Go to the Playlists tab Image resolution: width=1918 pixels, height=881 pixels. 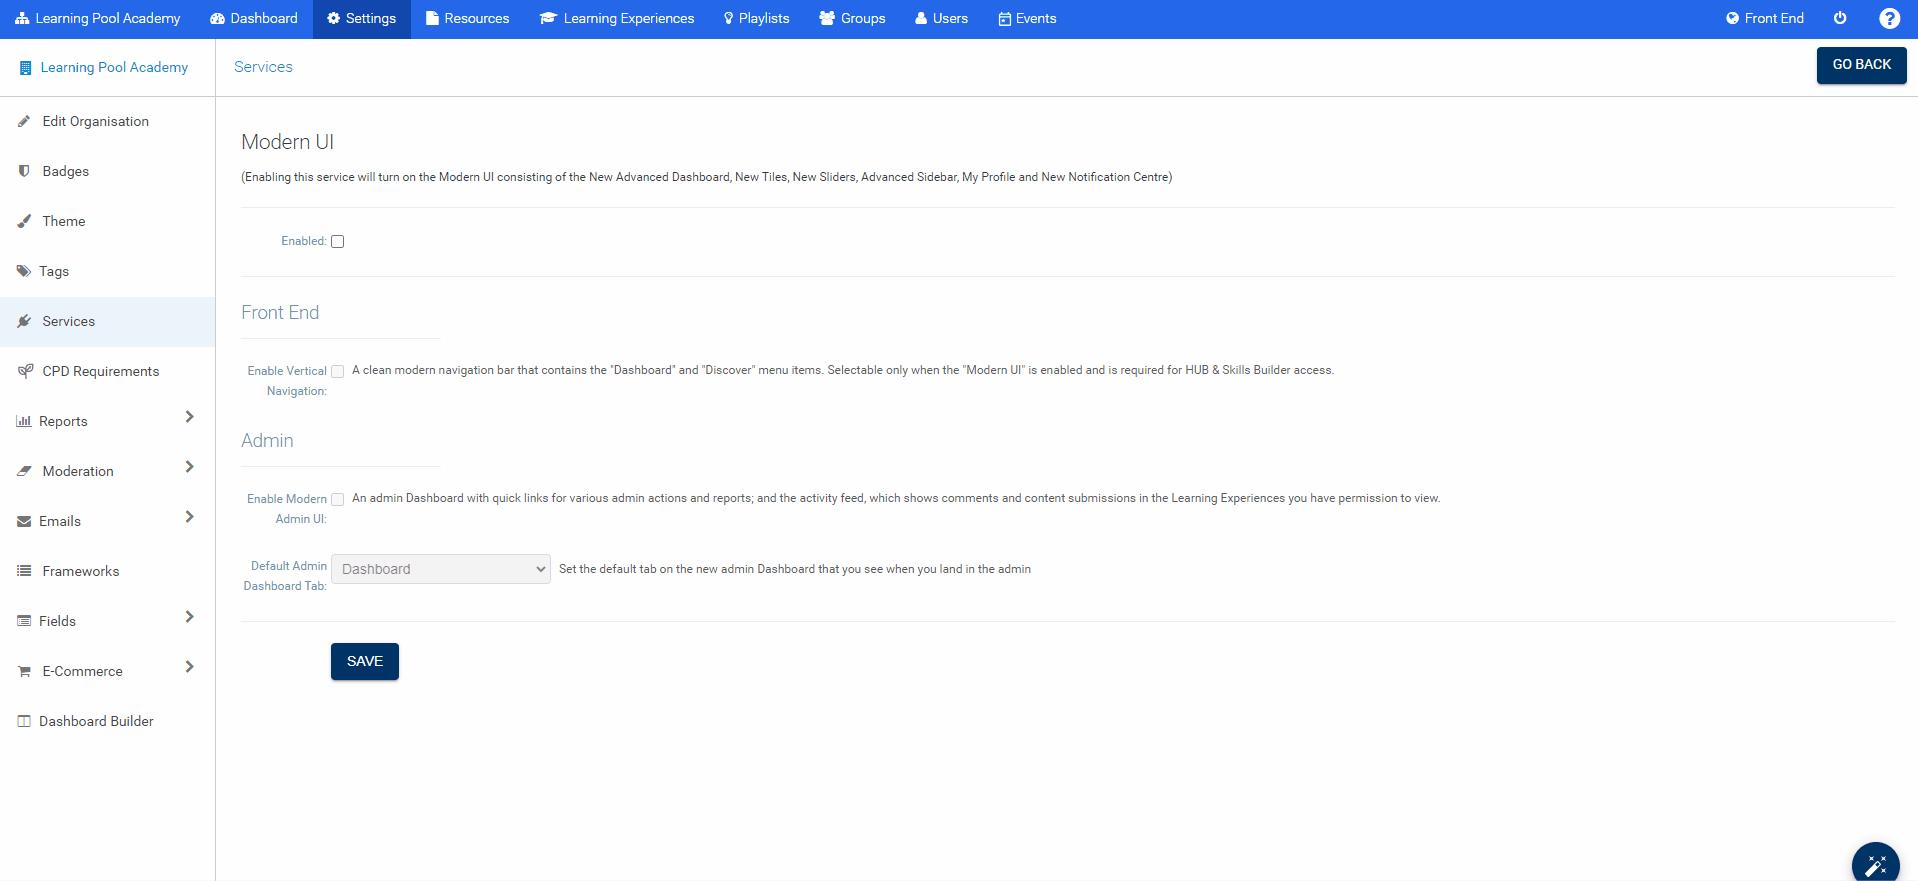(x=756, y=18)
